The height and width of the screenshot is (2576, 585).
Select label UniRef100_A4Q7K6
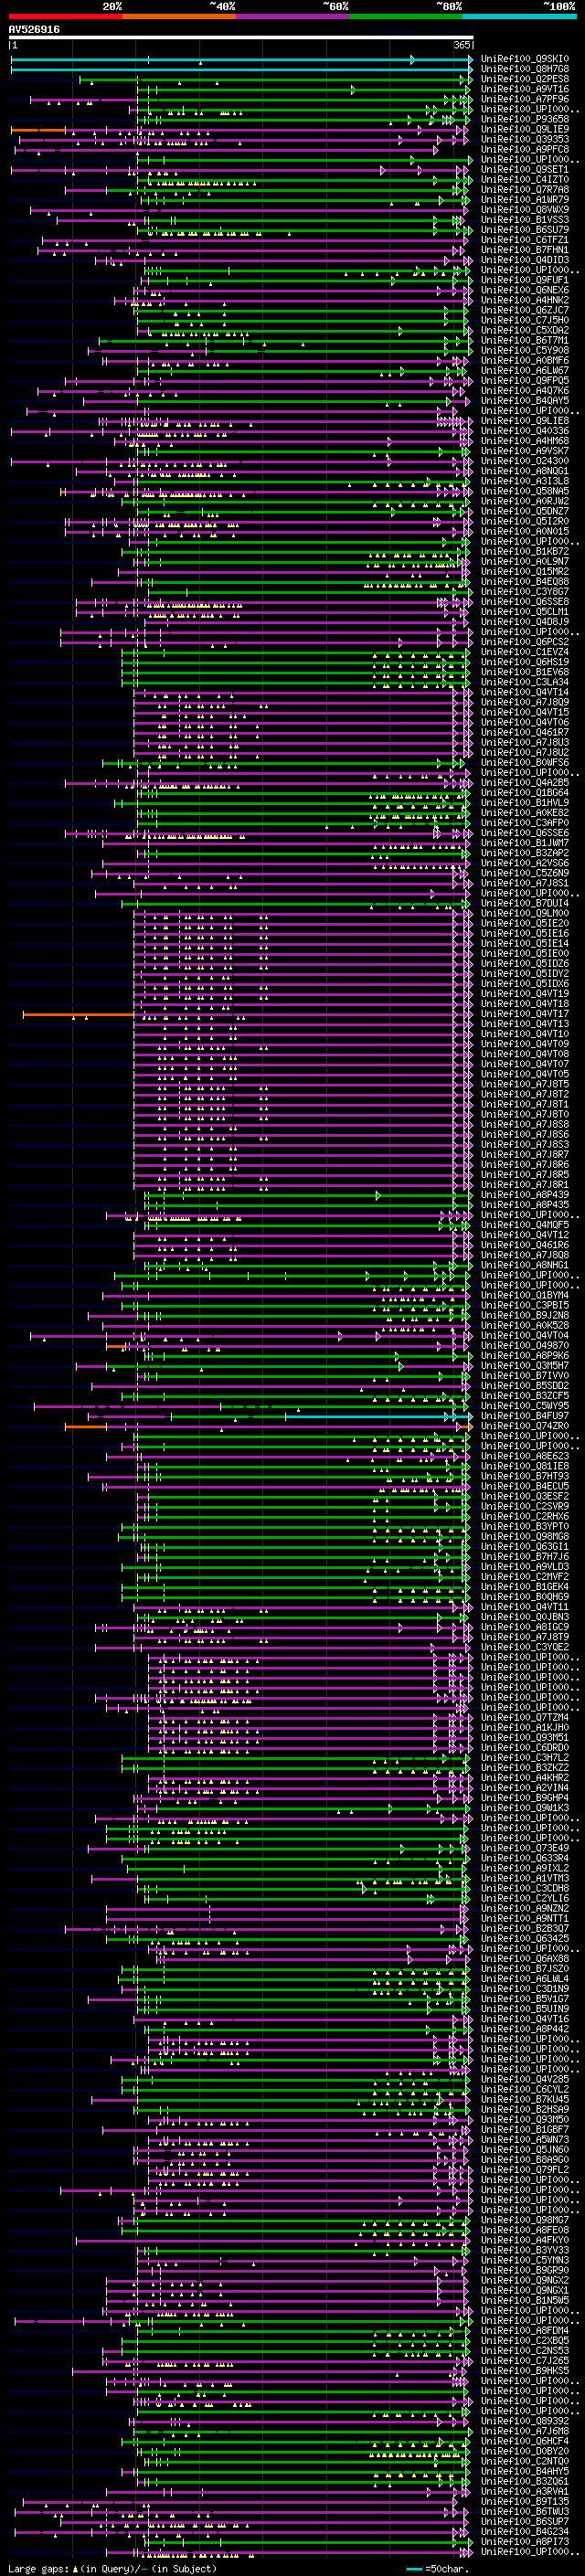[x=525, y=390]
